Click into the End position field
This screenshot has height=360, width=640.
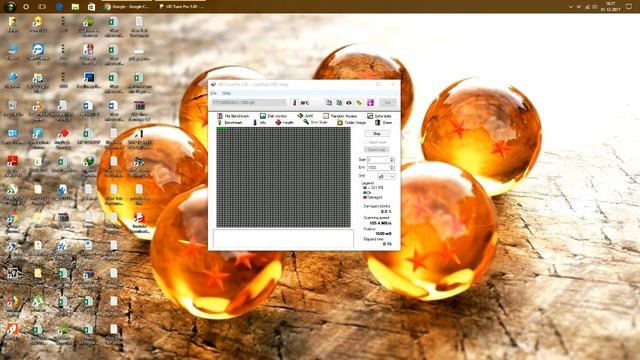coord(378,167)
